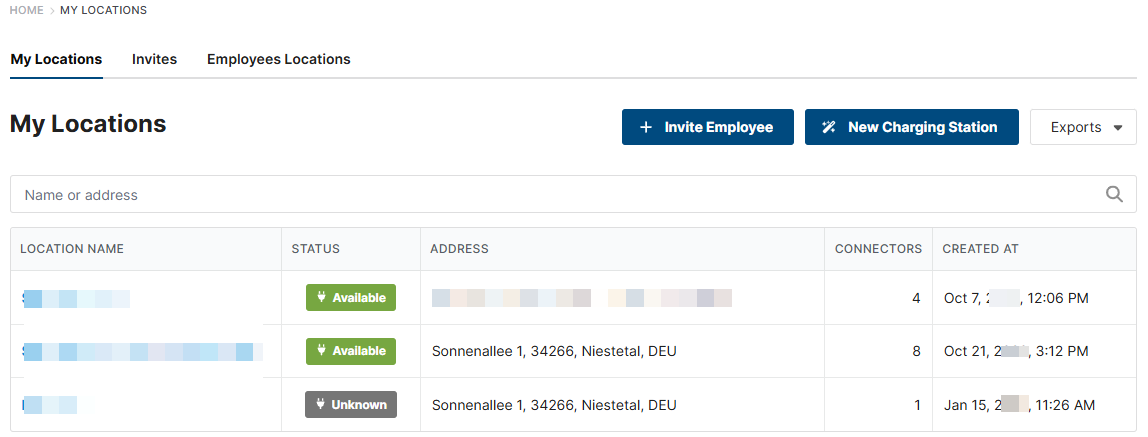Click the magic wand icon on New Charging Station
1148x437 pixels.
828,127
